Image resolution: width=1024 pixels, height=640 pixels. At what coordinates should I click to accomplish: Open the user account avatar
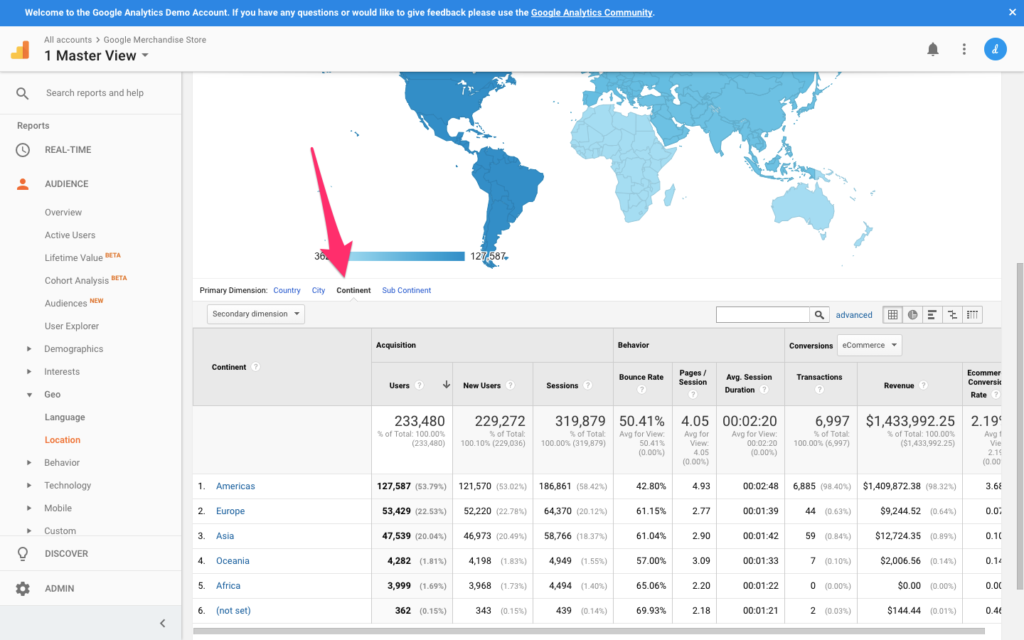(x=995, y=49)
